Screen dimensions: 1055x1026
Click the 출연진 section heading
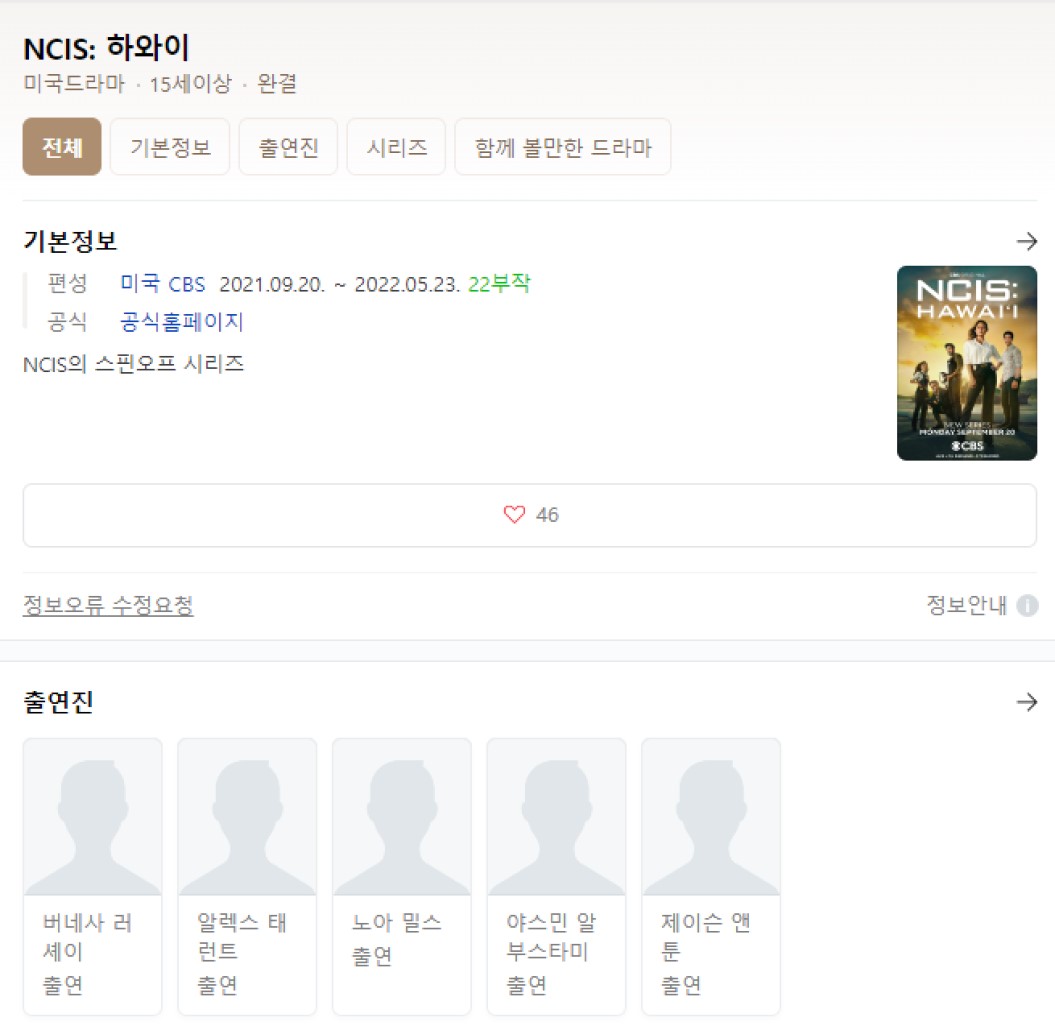[59, 702]
